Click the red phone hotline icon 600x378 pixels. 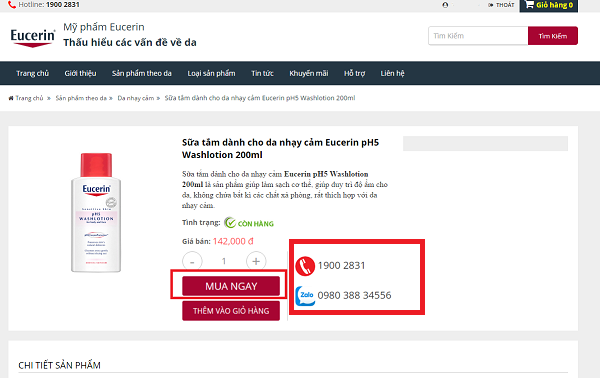click(305, 266)
